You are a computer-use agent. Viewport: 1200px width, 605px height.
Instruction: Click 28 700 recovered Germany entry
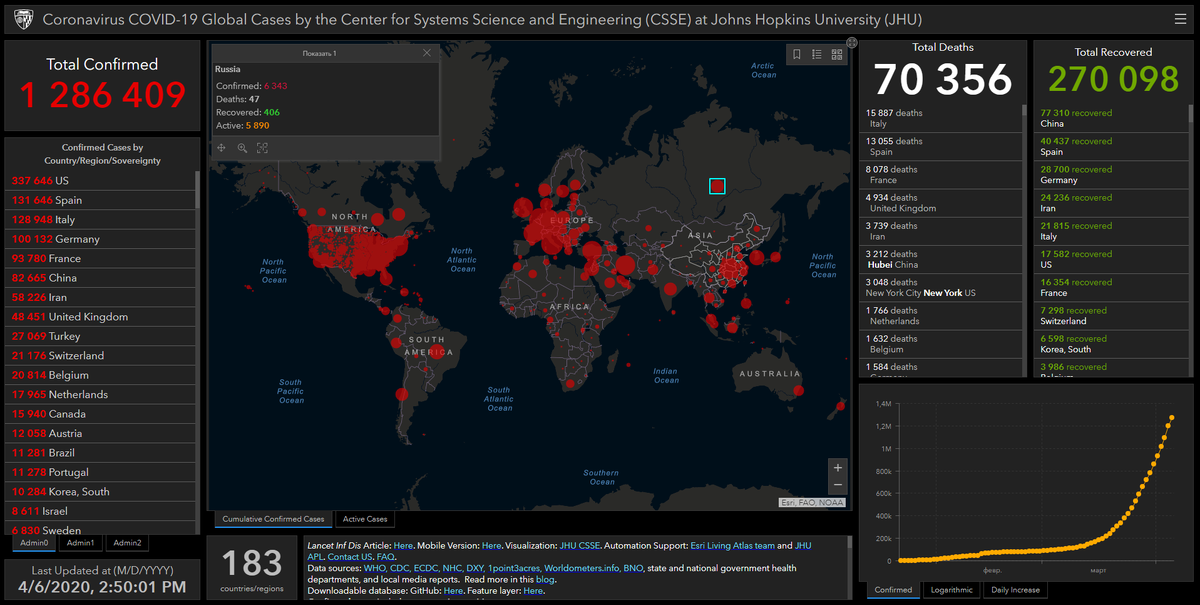click(x=1112, y=174)
